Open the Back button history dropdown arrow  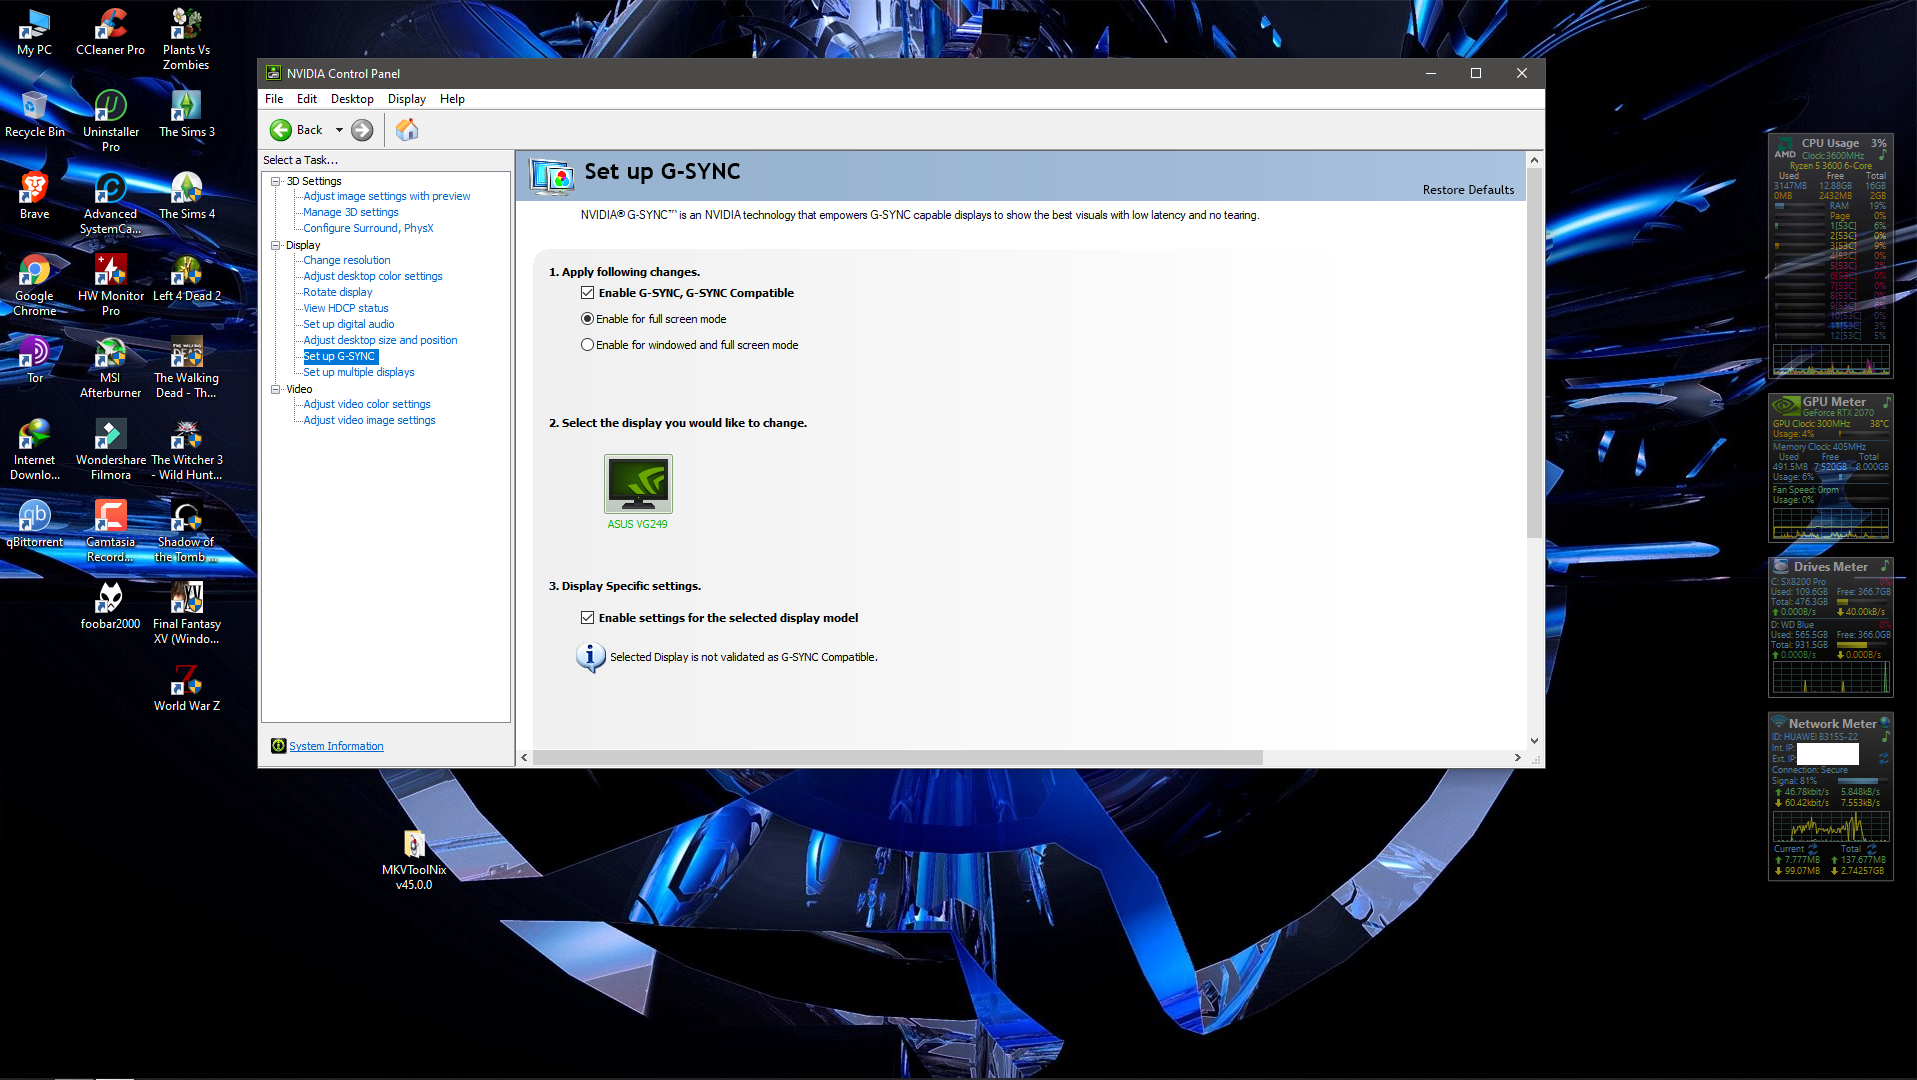pyautogui.click(x=339, y=130)
